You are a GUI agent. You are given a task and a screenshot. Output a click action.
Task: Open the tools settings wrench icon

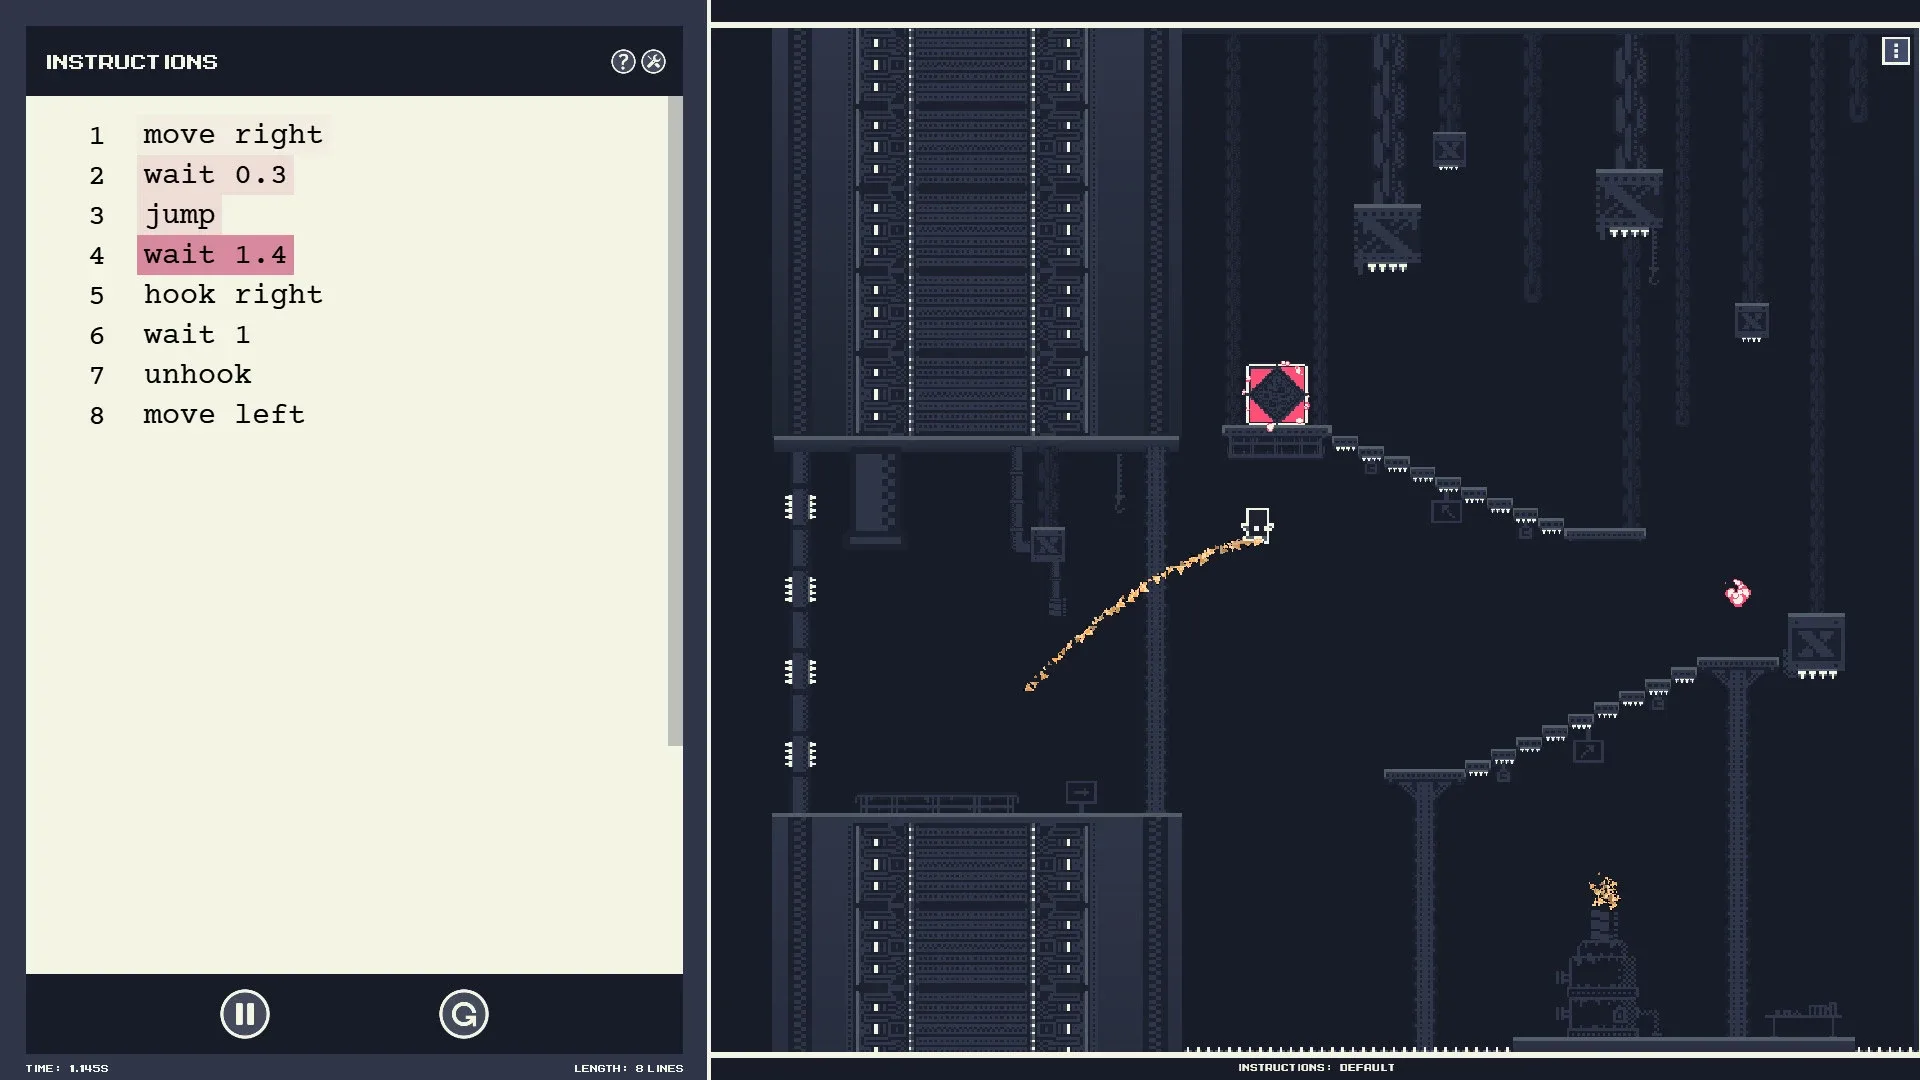(654, 62)
